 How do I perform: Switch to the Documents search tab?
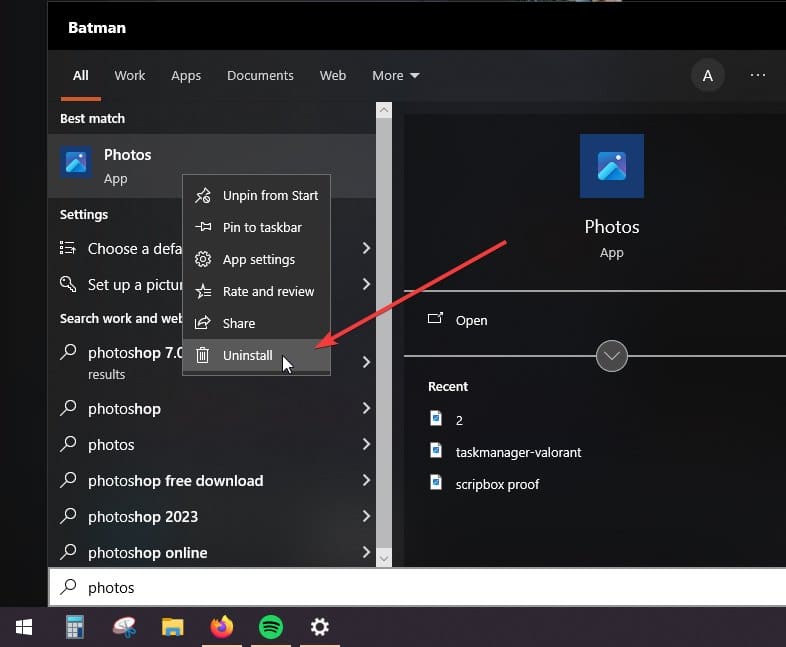pos(260,76)
